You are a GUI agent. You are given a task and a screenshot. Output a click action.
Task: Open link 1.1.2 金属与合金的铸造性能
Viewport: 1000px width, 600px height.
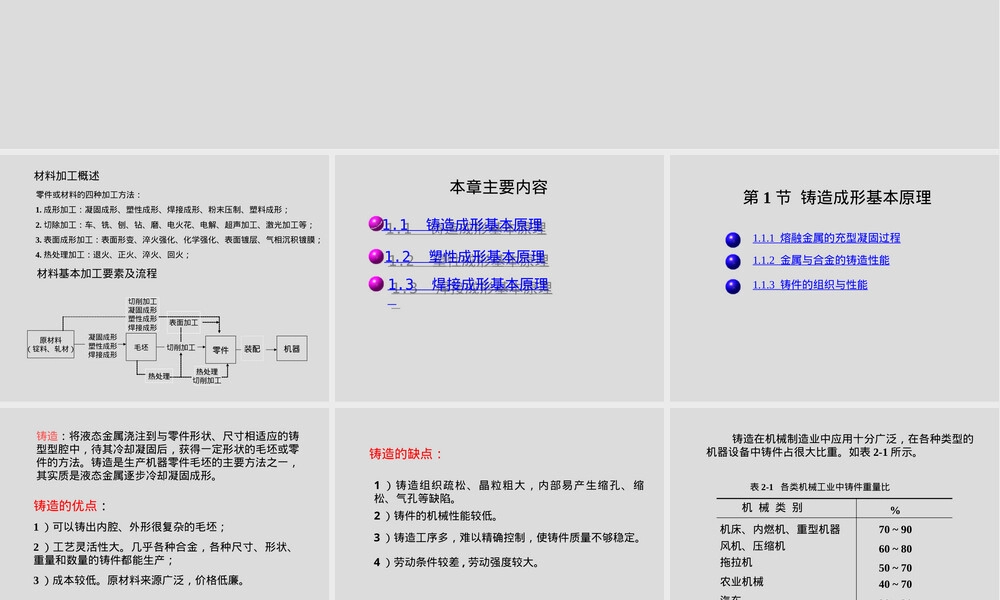tap(820, 260)
